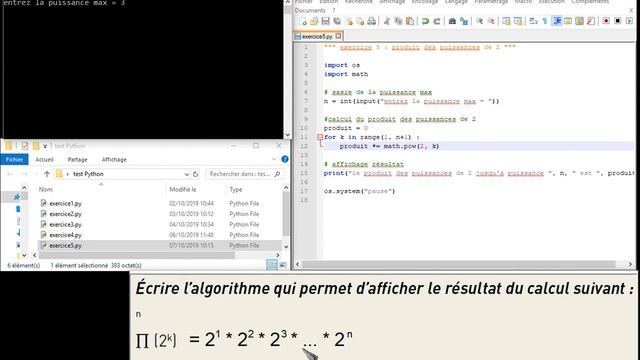Toggle word wrap in Notepad++ toolbar
The height and width of the screenshot is (360, 640).
point(533,21)
